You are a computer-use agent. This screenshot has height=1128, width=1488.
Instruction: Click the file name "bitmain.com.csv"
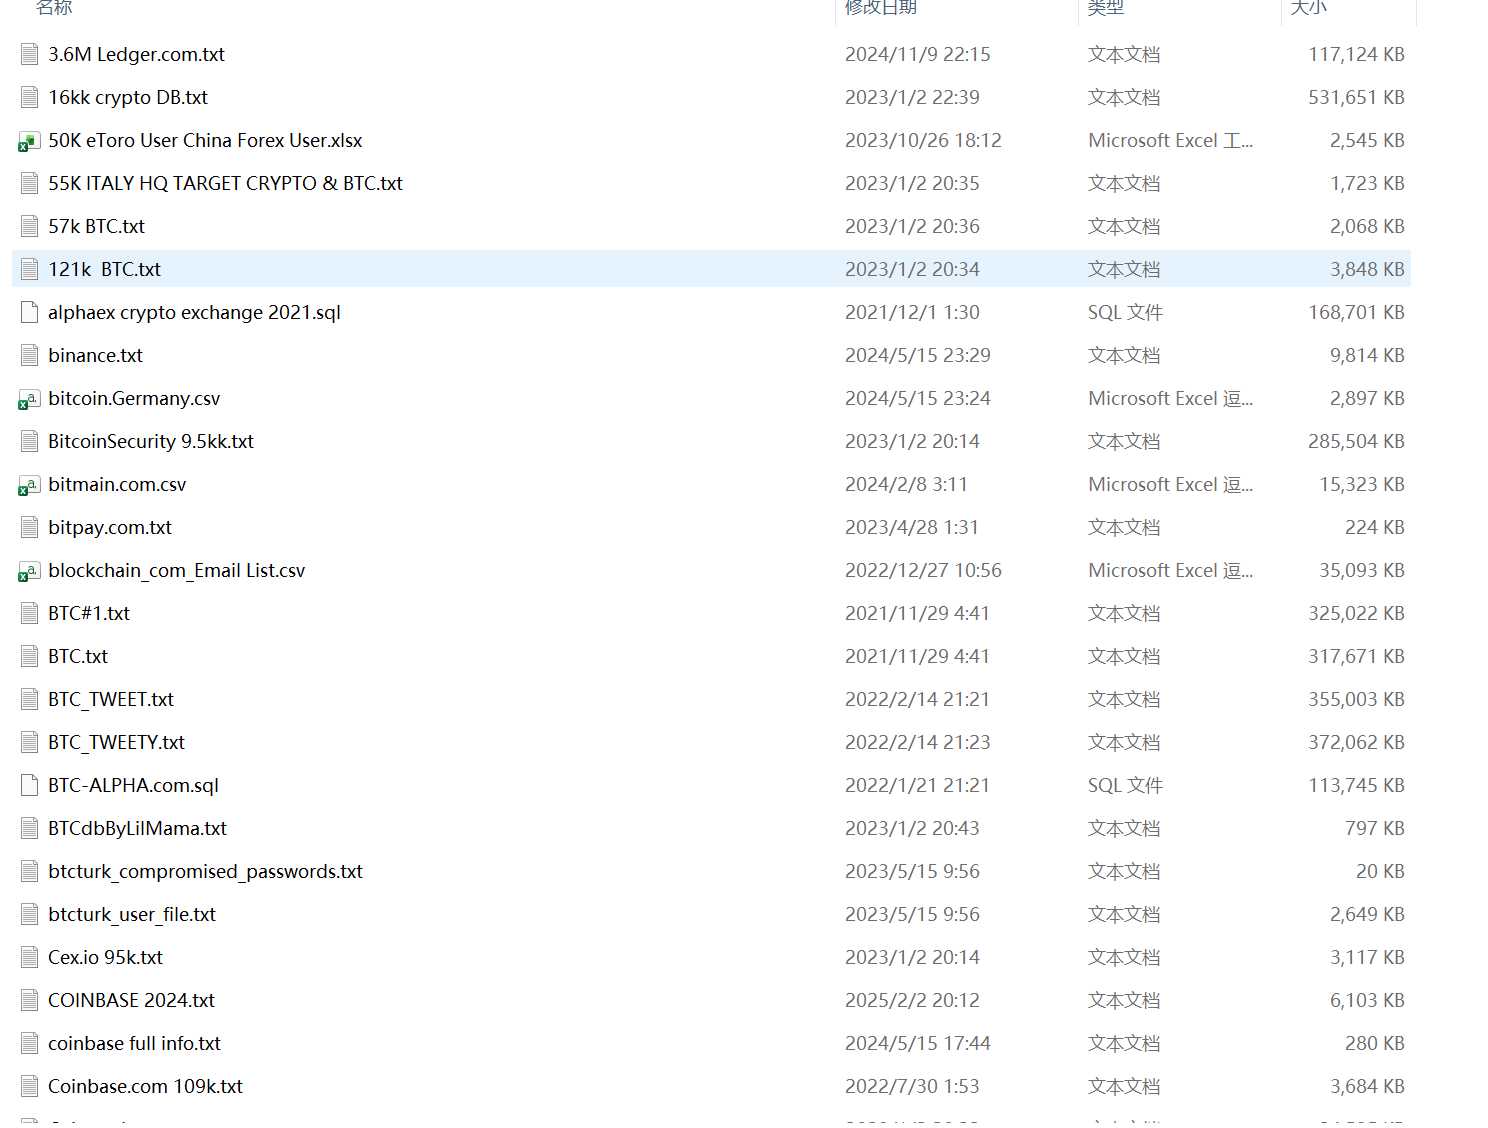117,484
